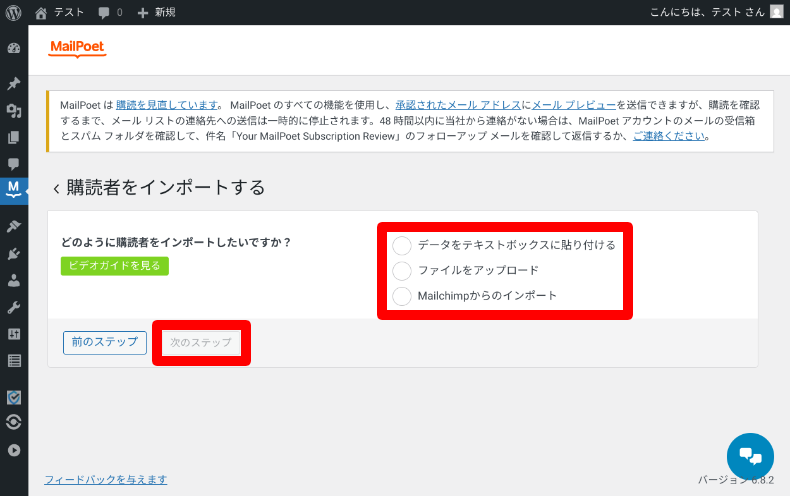The image size is (790, 496).
Task: Open Tools wrench icon in sidebar
Action: (x=14, y=307)
